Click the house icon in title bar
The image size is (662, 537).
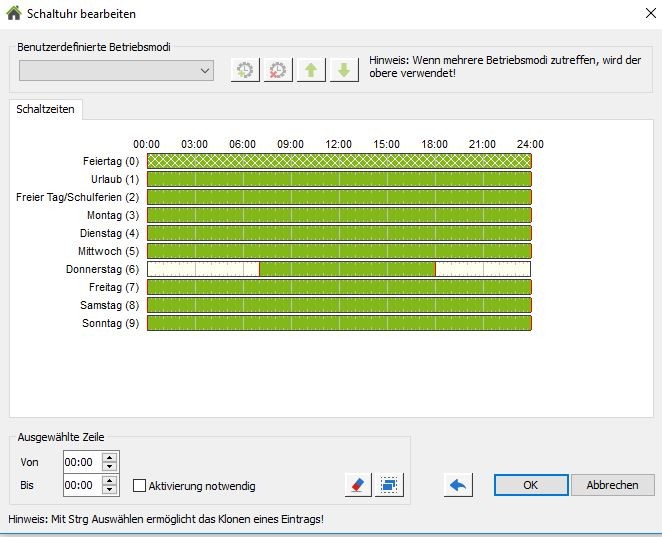[x=14, y=13]
